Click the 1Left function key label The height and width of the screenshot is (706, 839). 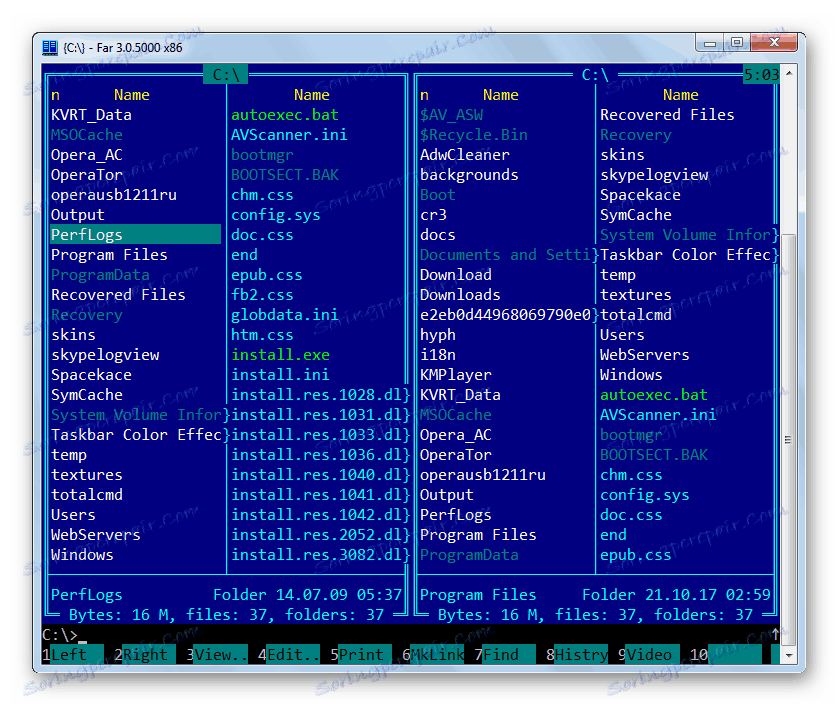click(73, 655)
